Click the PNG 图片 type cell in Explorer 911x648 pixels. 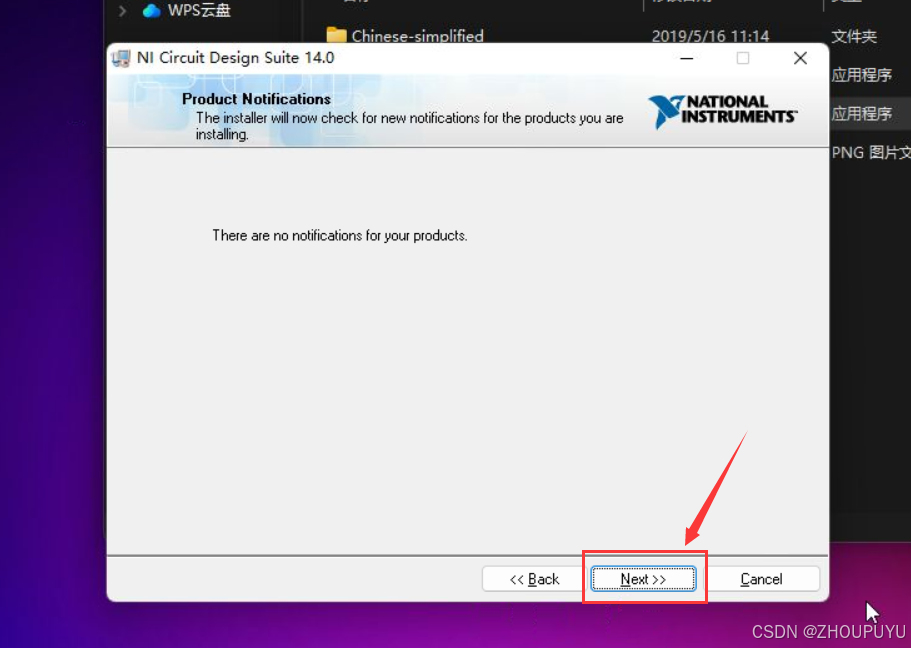coord(870,152)
